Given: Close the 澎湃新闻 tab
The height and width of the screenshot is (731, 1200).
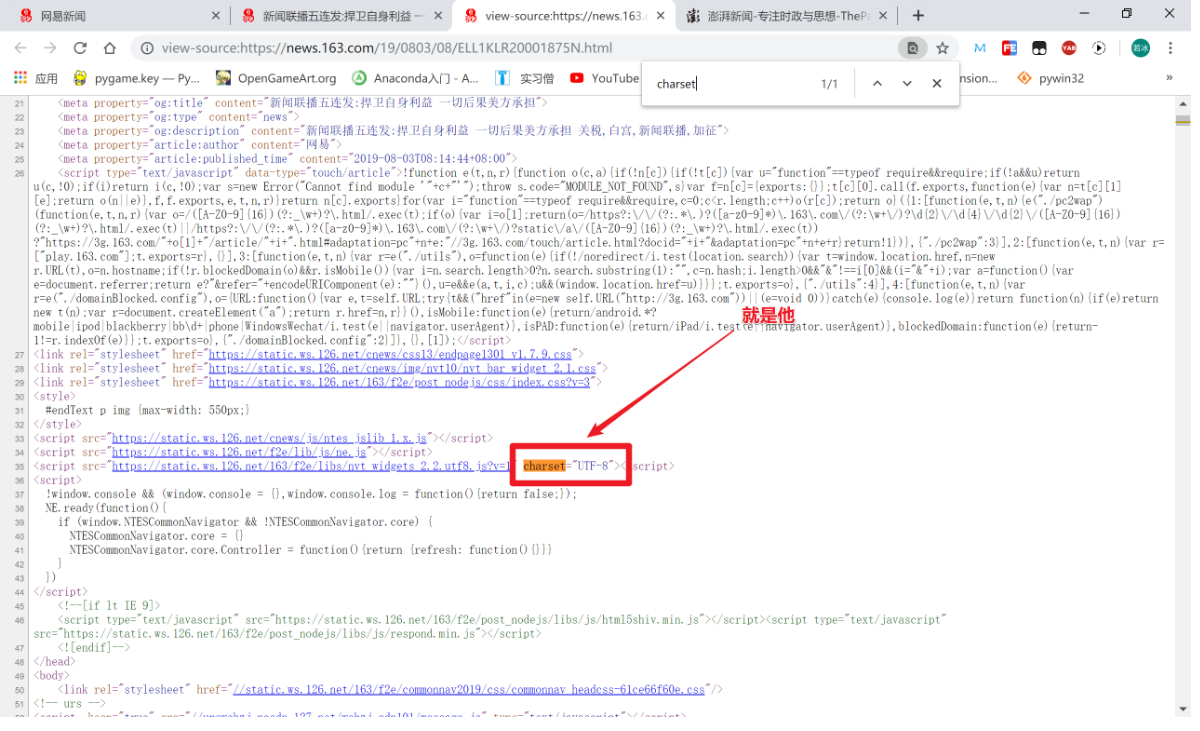Looking at the screenshot, I should pyautogui.click(x=885, y=16).
